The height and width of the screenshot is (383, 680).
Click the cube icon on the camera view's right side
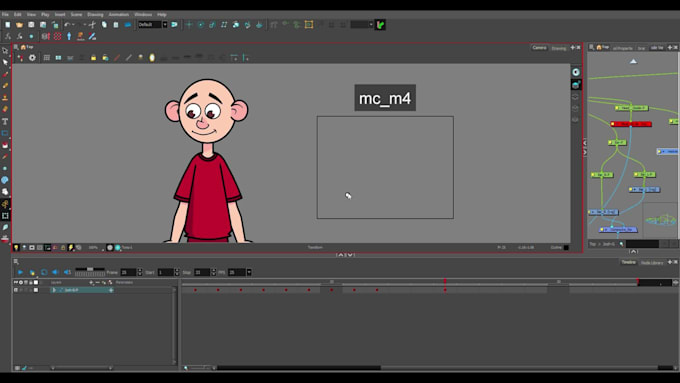(x=575, y=85)
